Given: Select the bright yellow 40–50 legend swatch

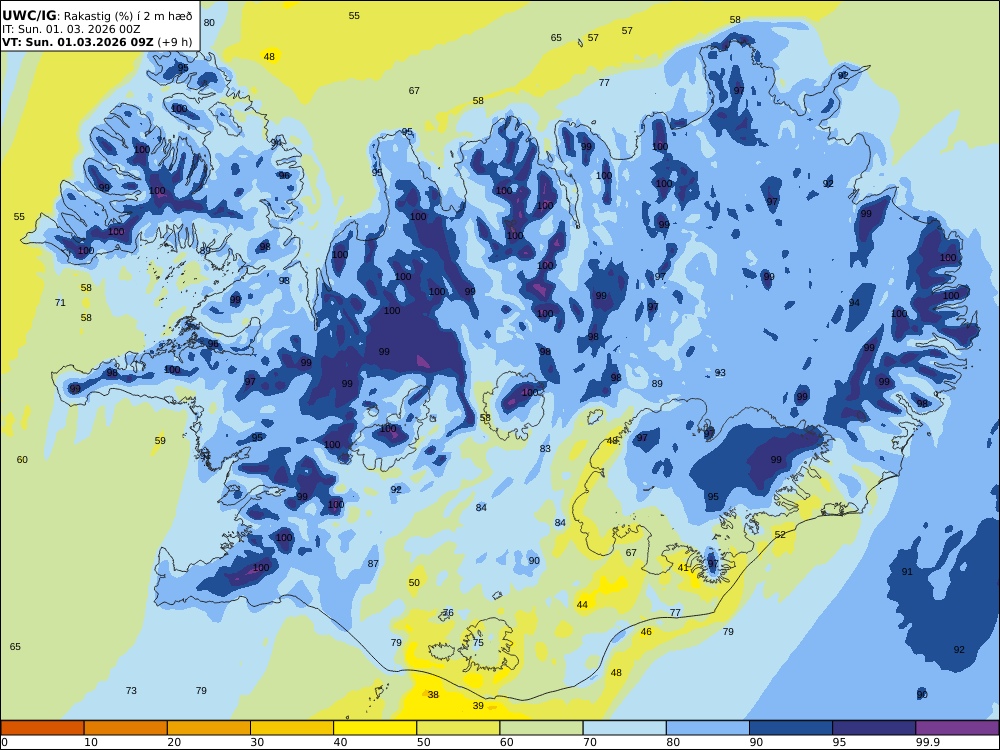Looking at the screenshot, I should (375, 728).
